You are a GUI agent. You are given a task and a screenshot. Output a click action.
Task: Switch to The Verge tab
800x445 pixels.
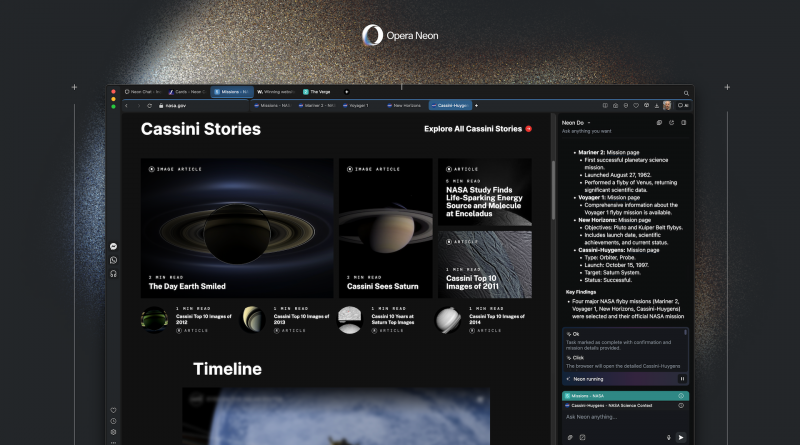coord(318,92)
